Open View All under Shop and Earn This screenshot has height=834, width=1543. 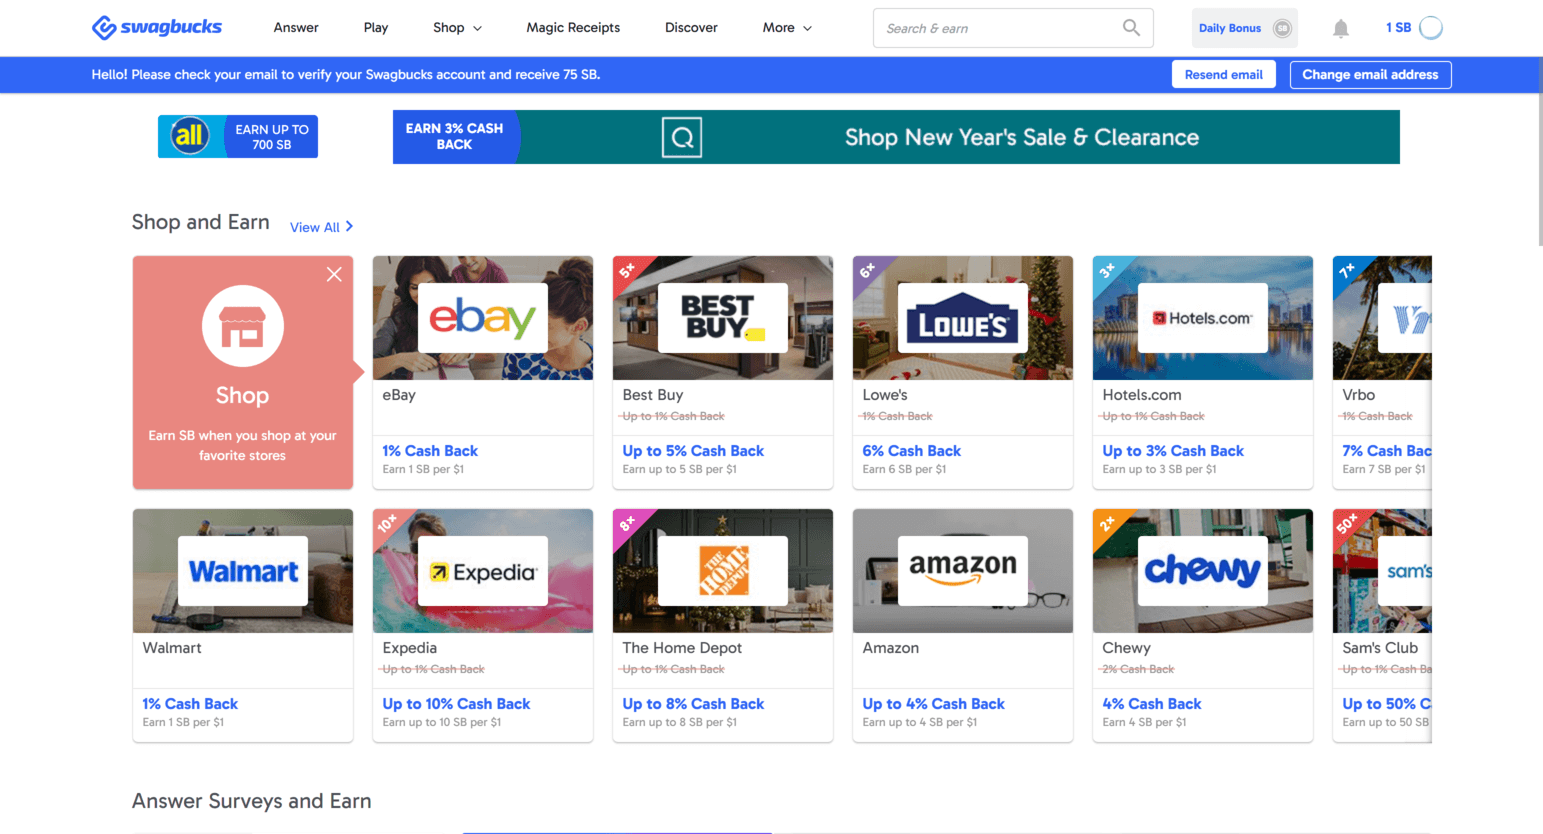(x=319, y=227)
